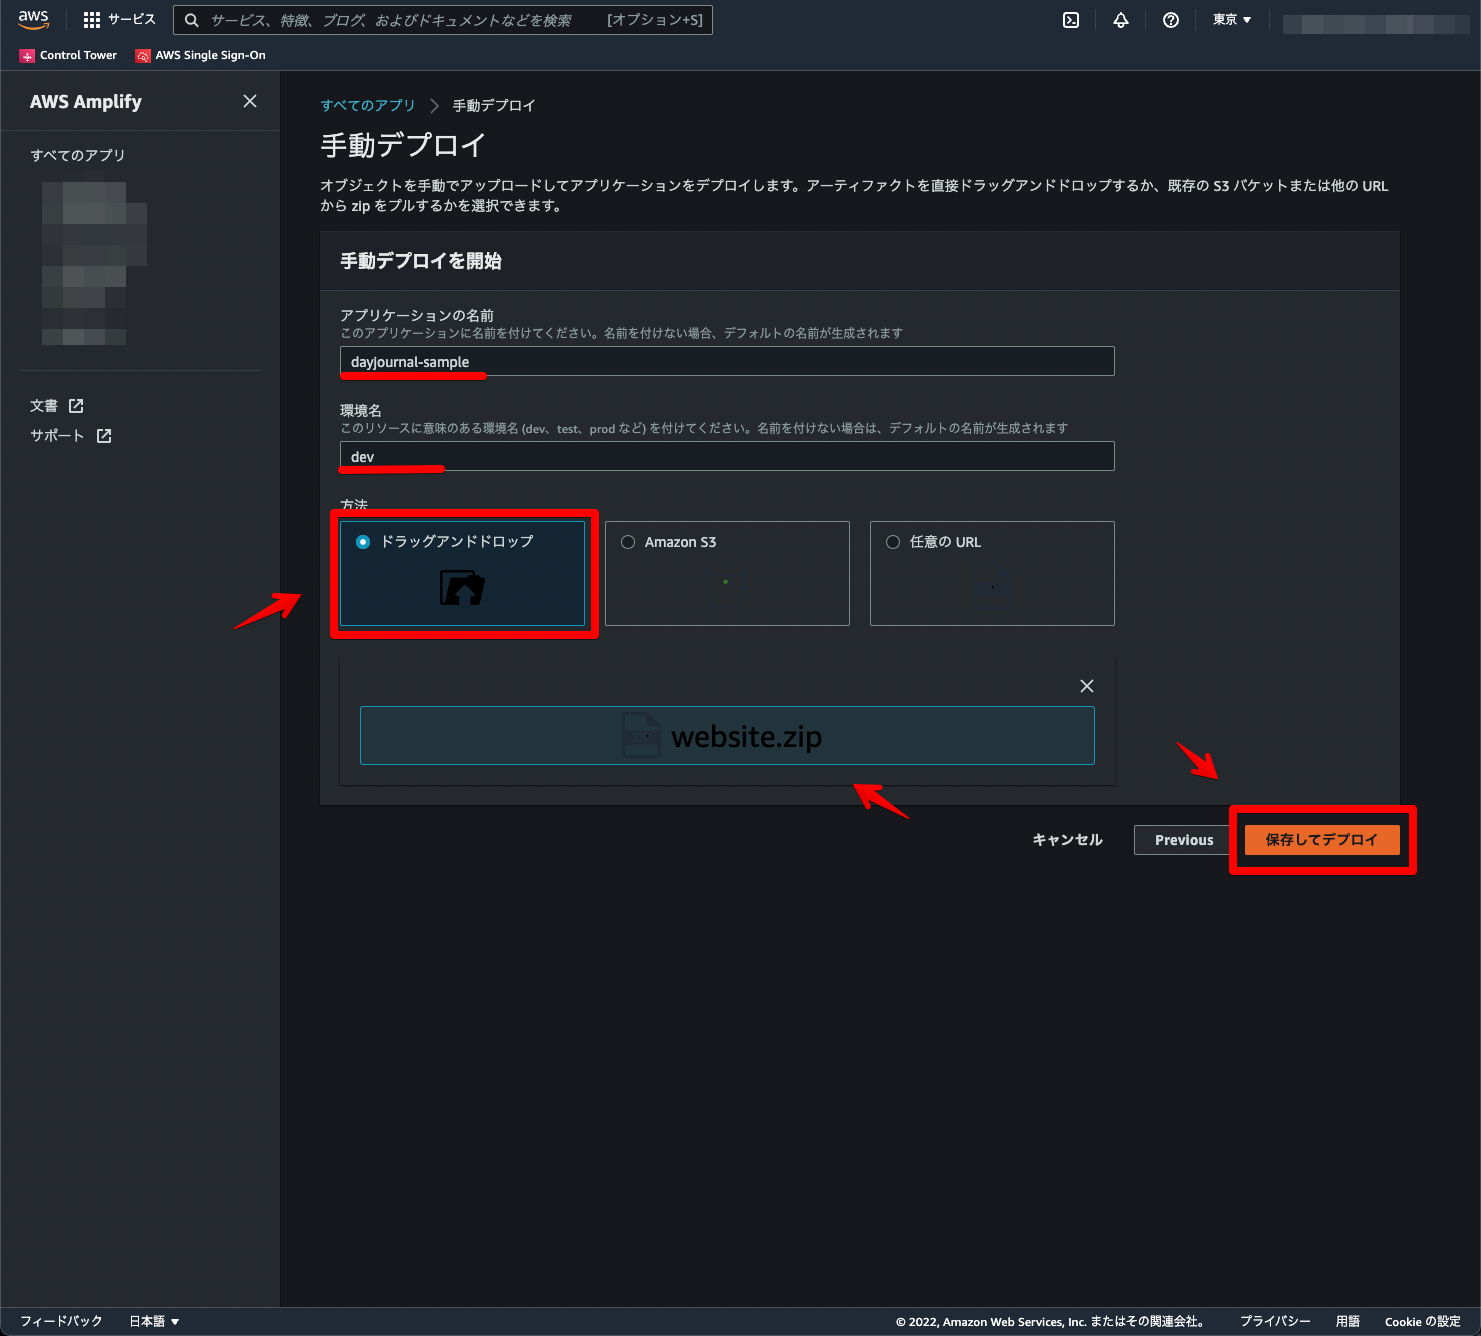The height and width of the screenshot is (1336, 1481).
Task: Click the AWS logo in the top bar
Action: (33, 19)
